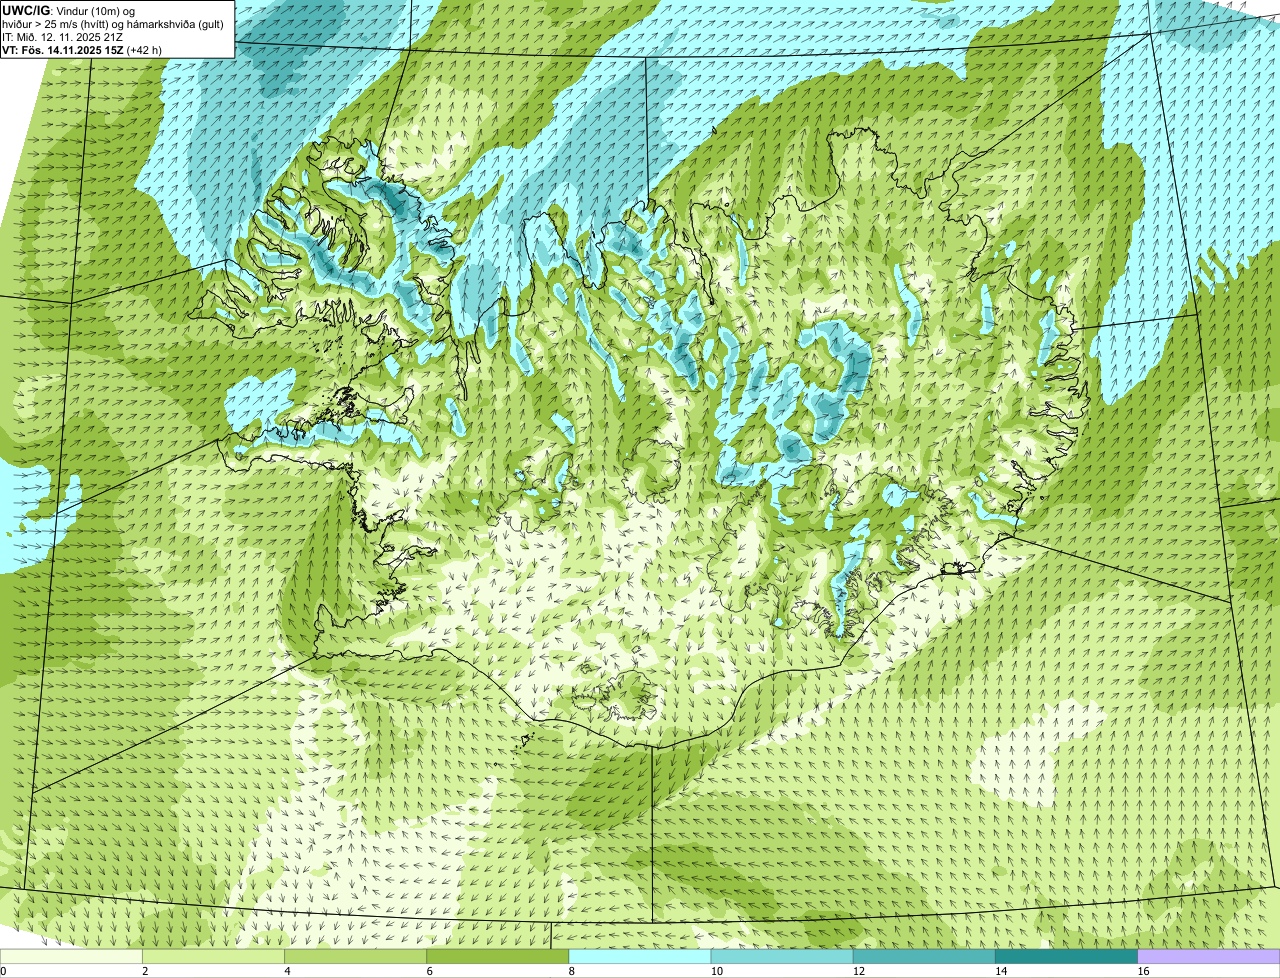The width and height of the screenshot is (1280, 978).
Task: Click the "VT: Fös. 14.11.2025 15Z (+42 h)" line
Action: (x=82, y=49)
